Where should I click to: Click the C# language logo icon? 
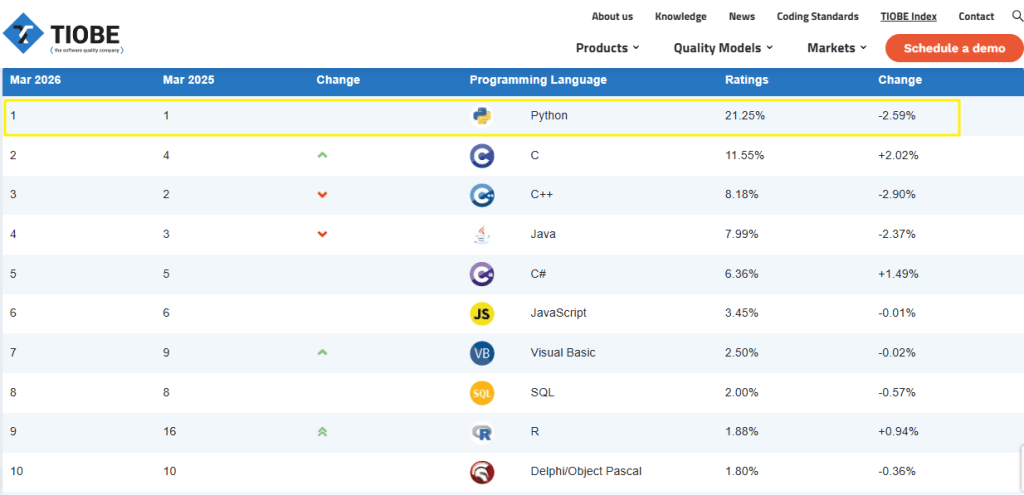482,274
